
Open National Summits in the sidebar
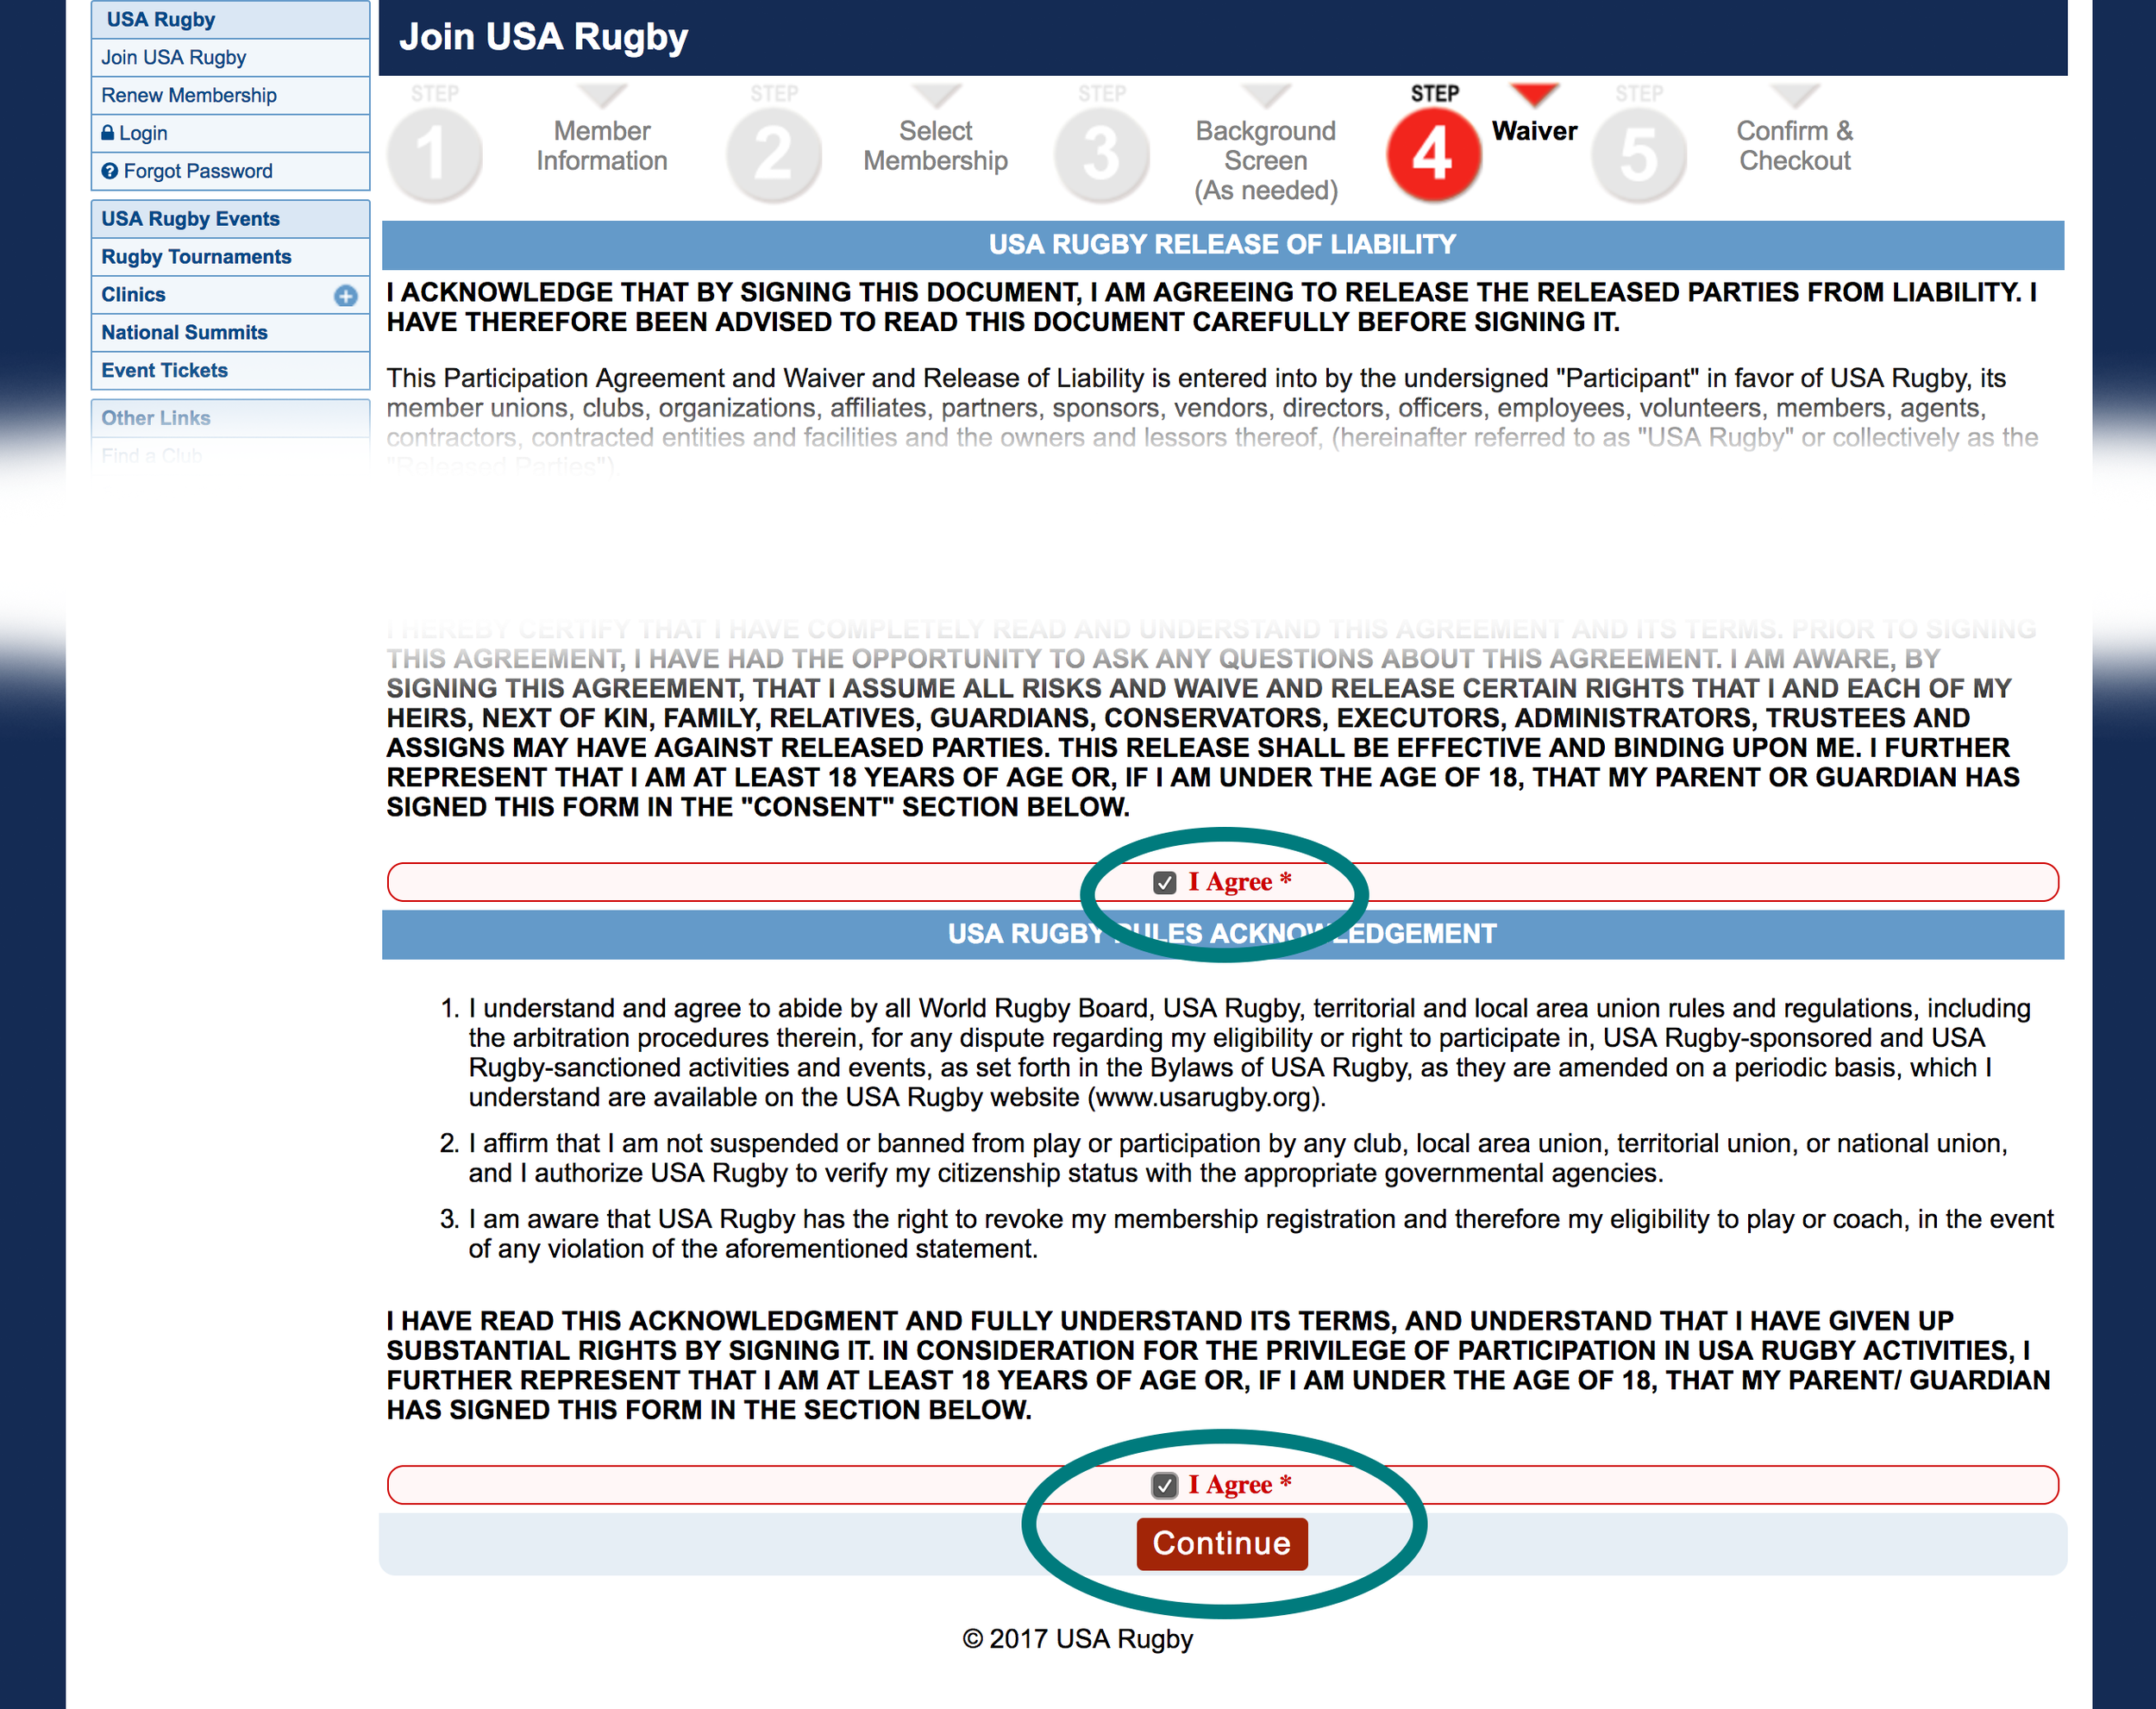(230, 333)
